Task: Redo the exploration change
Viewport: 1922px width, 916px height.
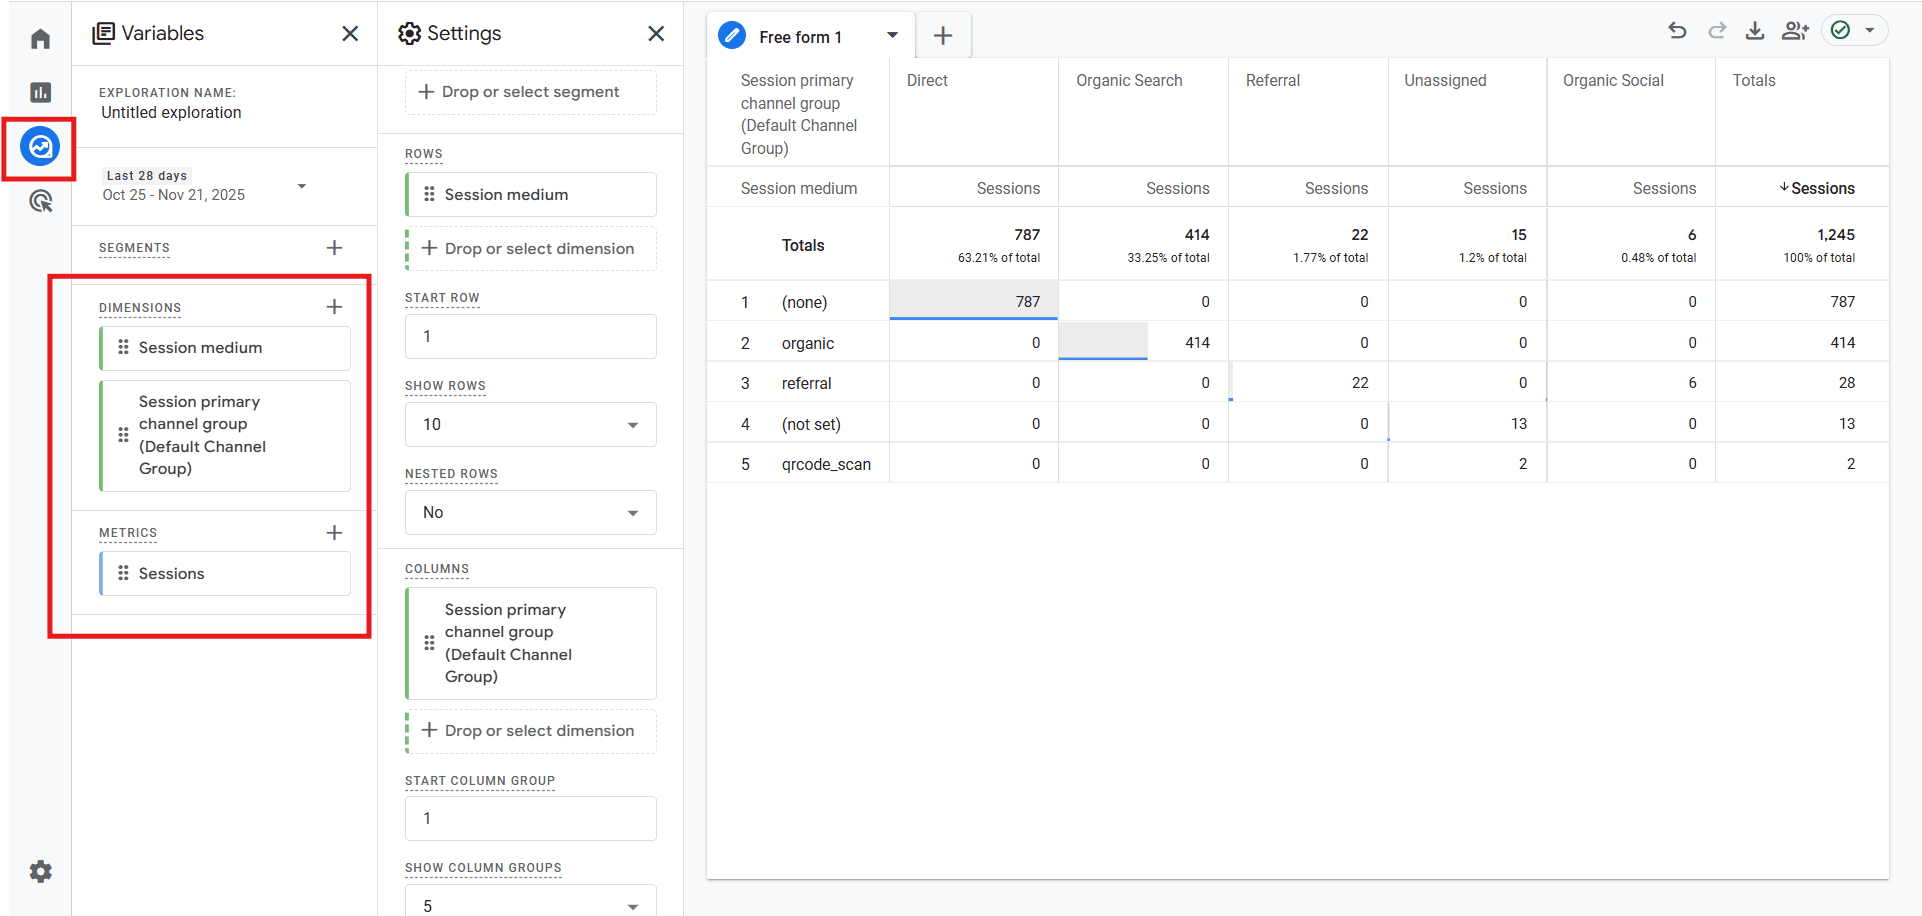Action: point(1716,30)
